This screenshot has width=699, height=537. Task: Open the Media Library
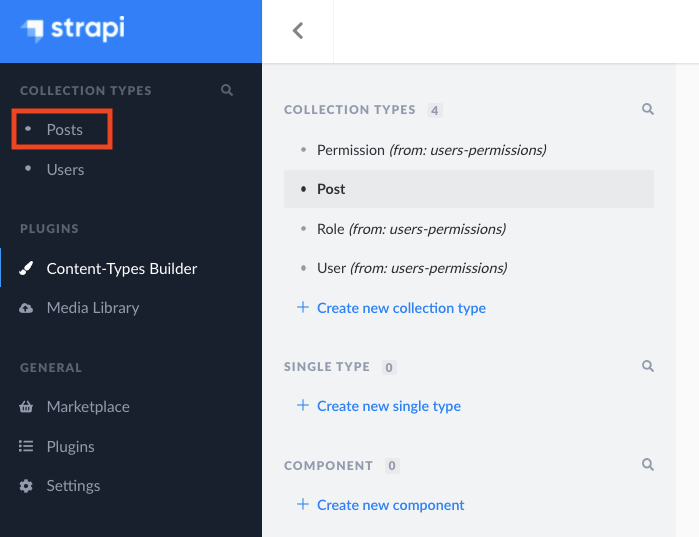coord(93,308)
